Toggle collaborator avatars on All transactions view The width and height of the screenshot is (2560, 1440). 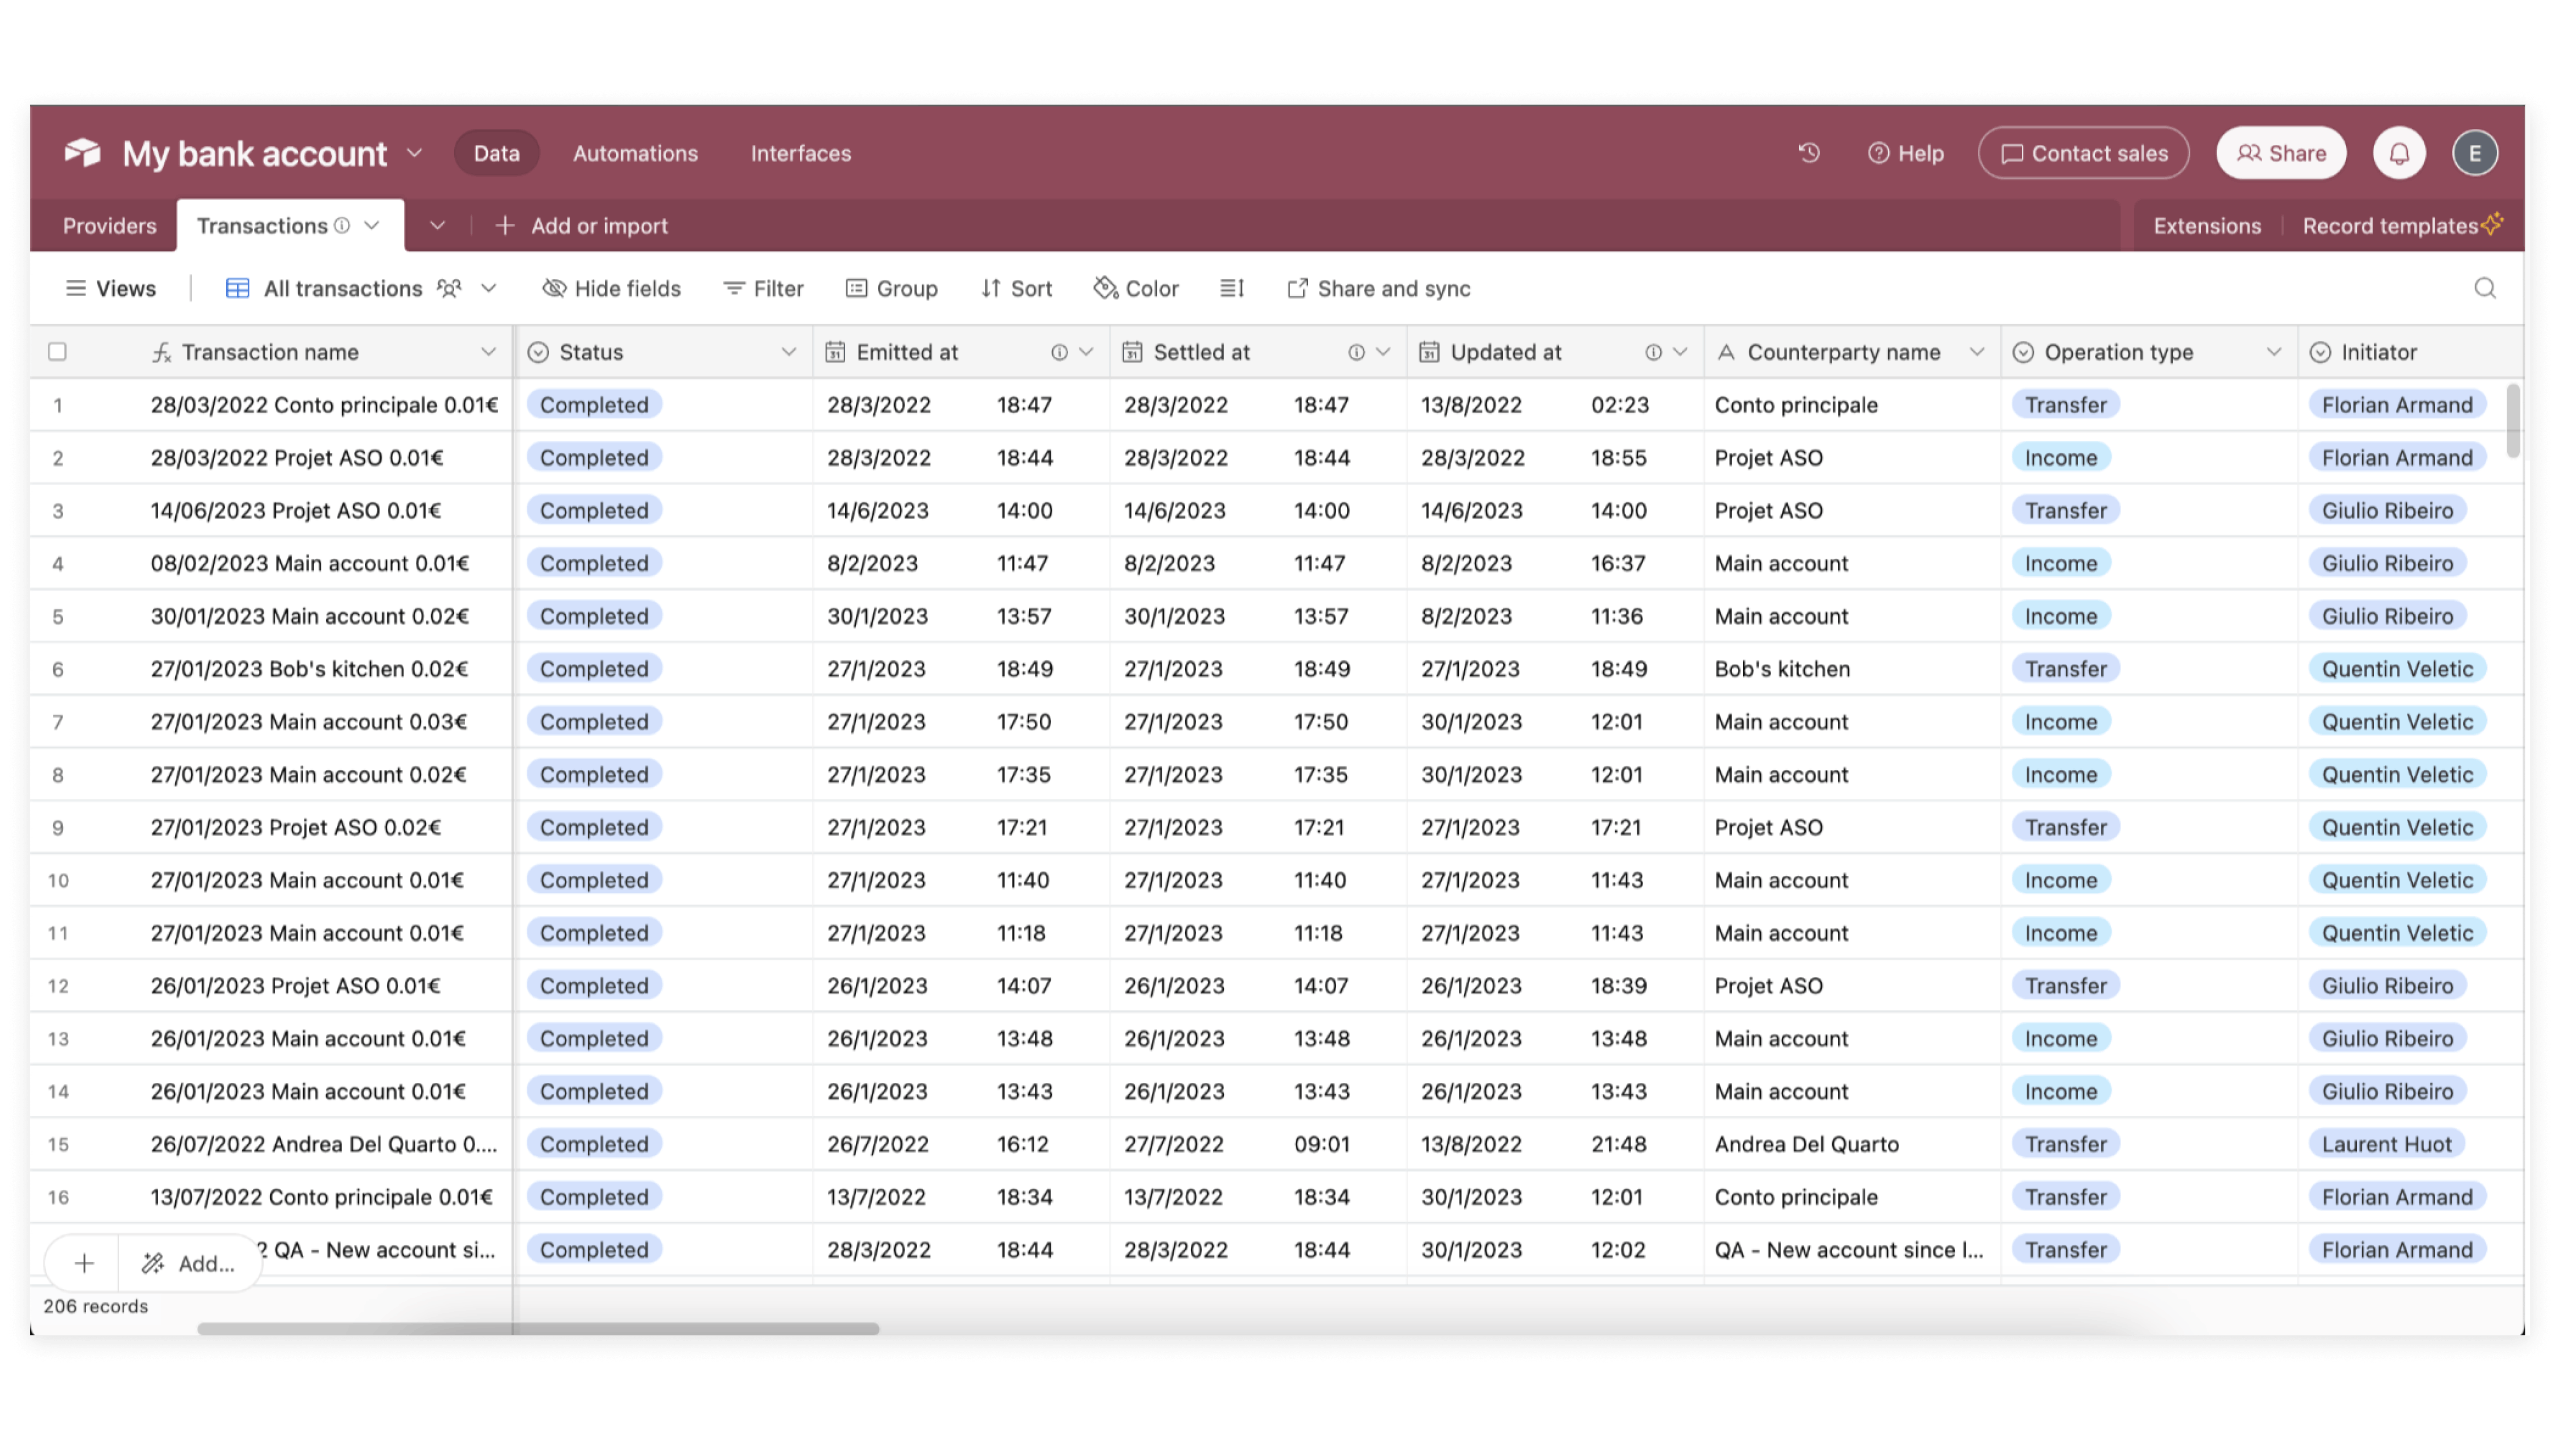pos(450,288)
